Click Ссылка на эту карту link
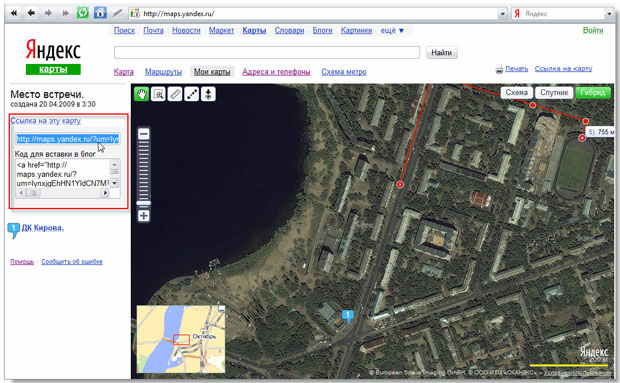The image size is (620, 383). coord(45,121)
